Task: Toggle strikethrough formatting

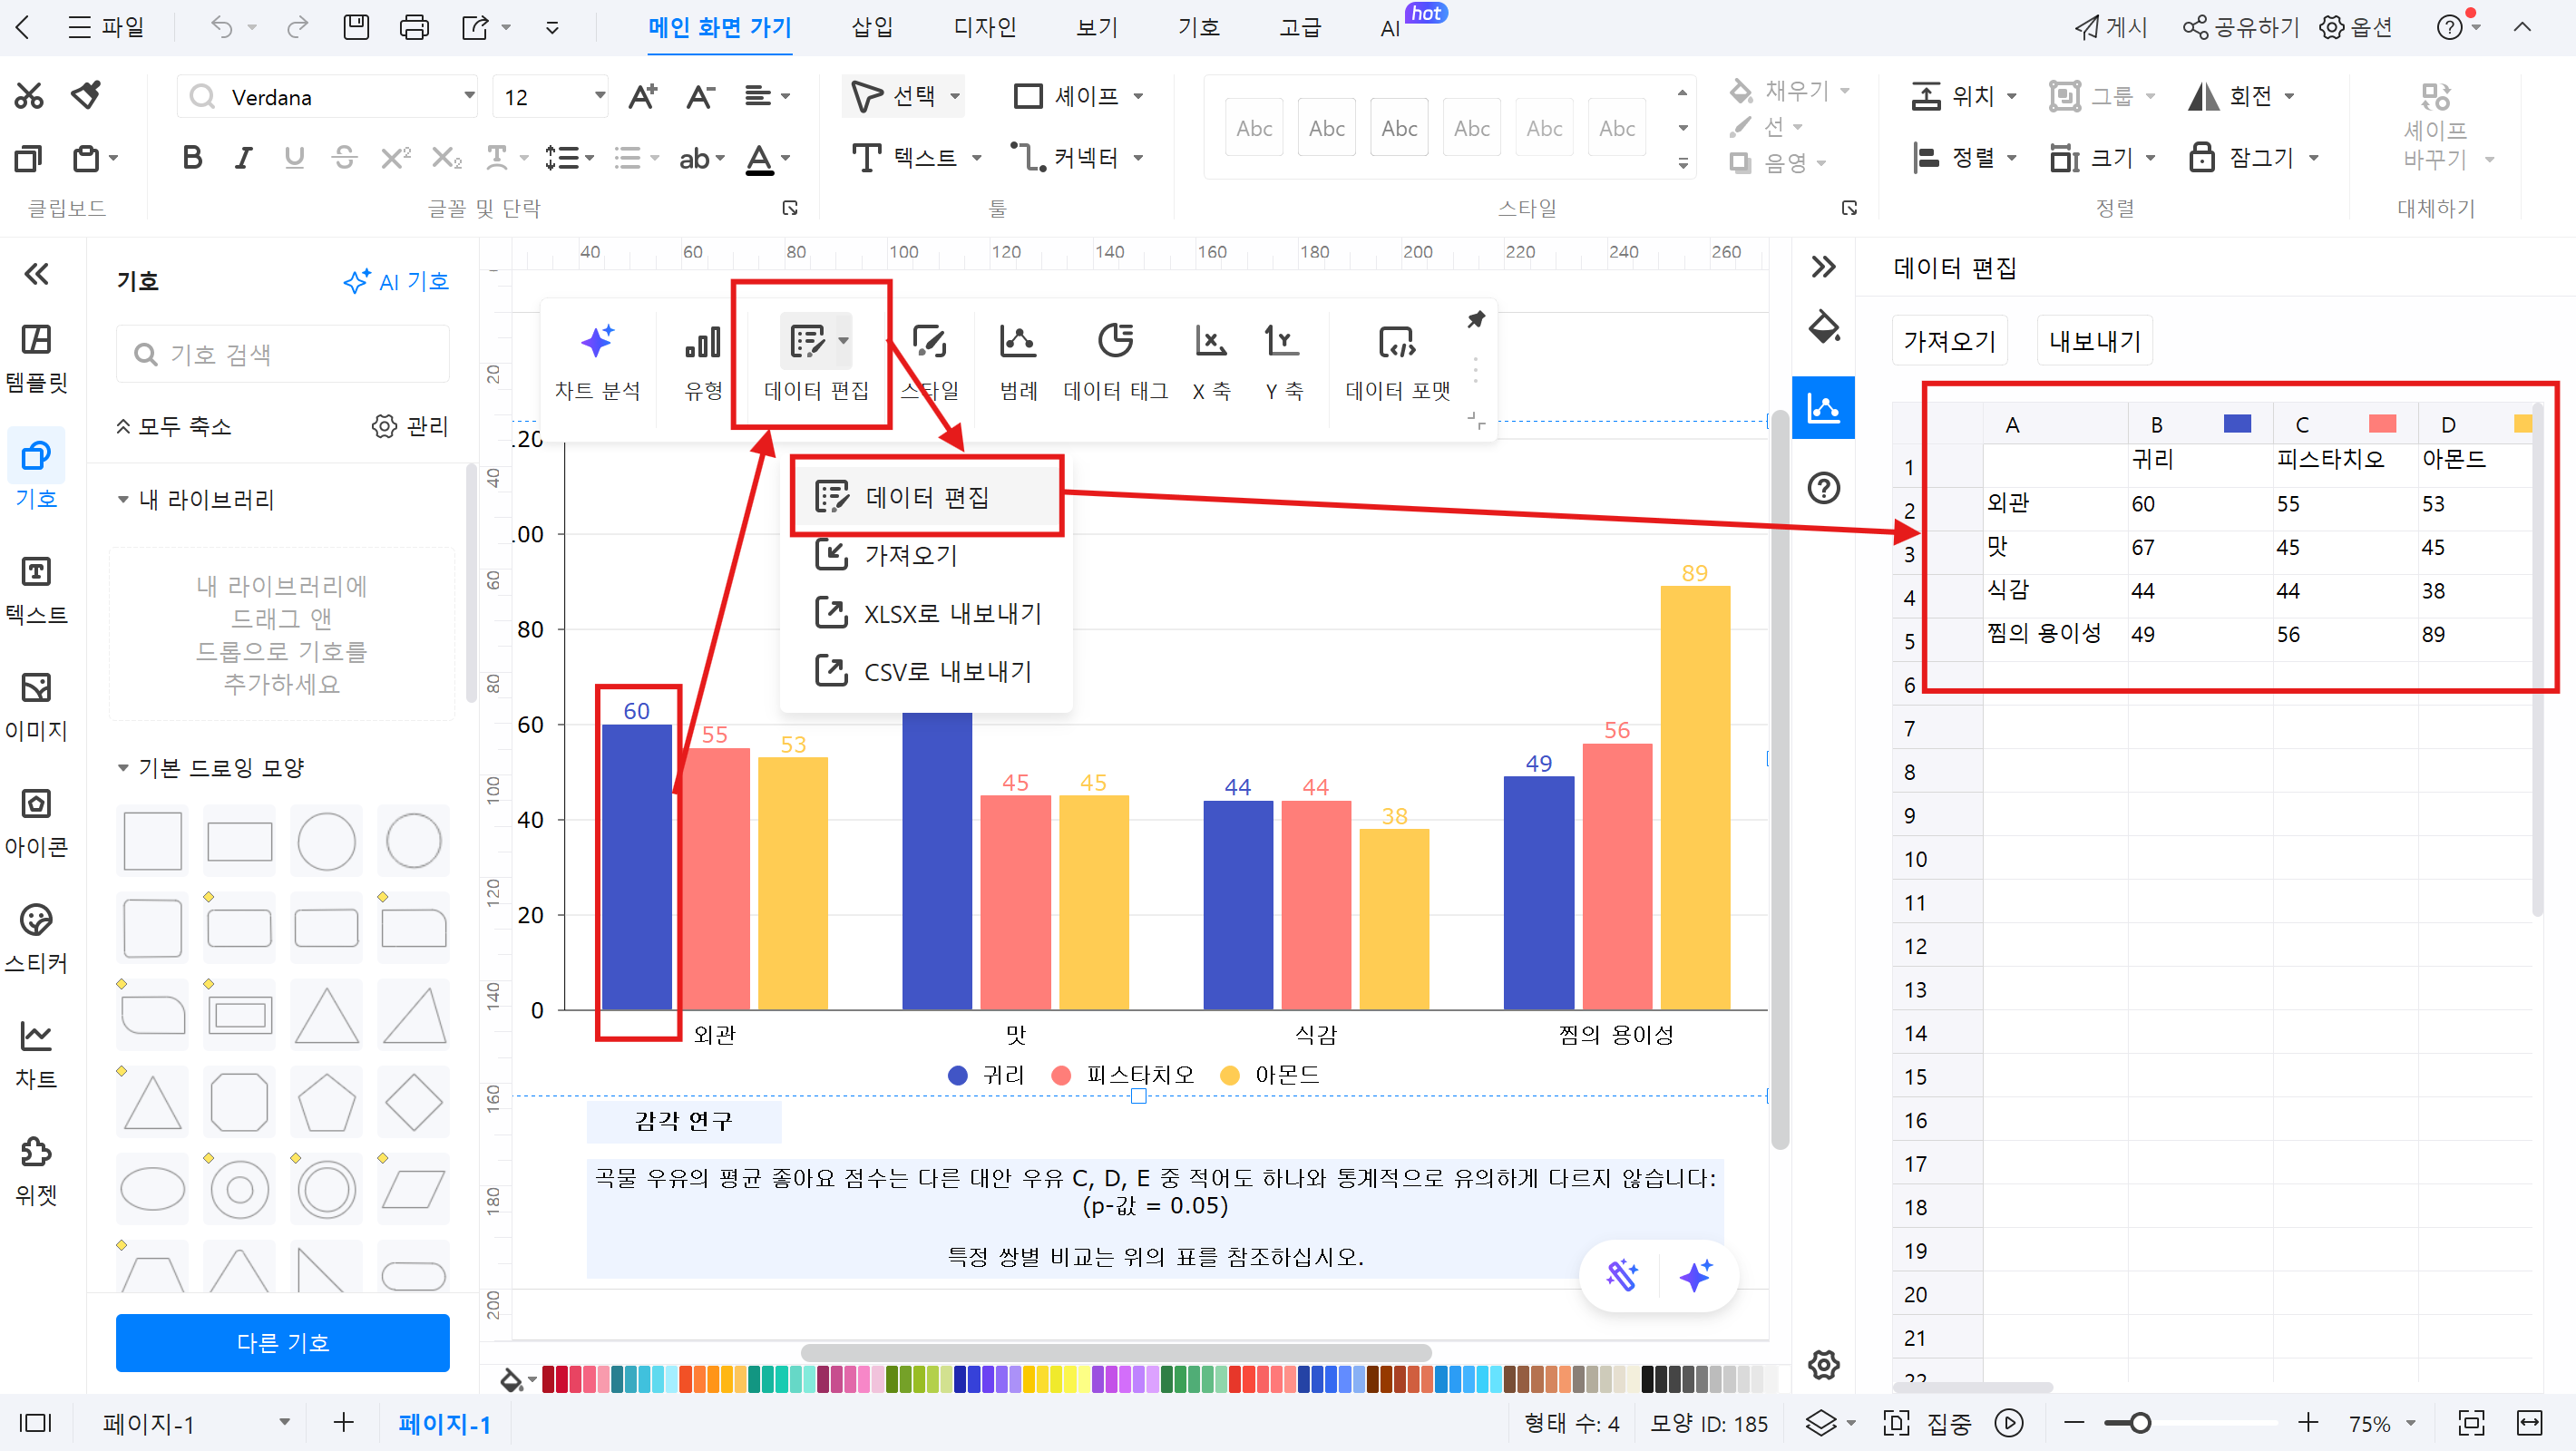Action: (345, 158)
